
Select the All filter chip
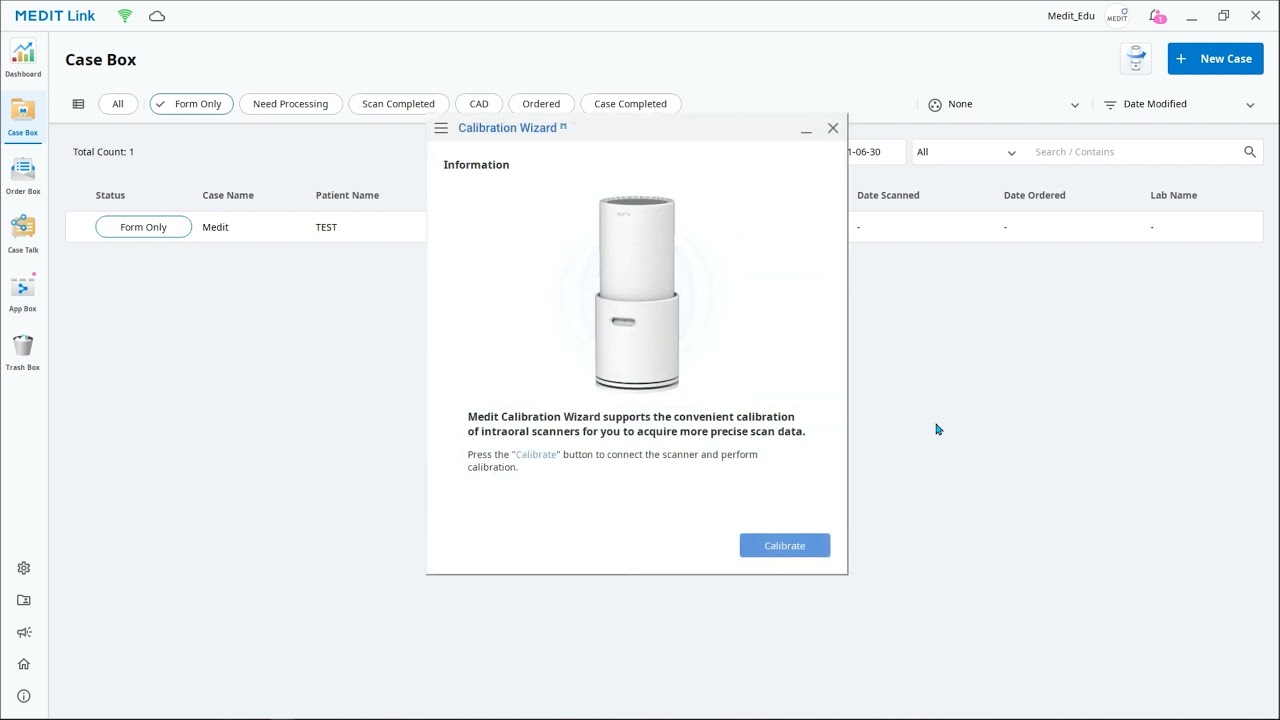click(118, 104)
